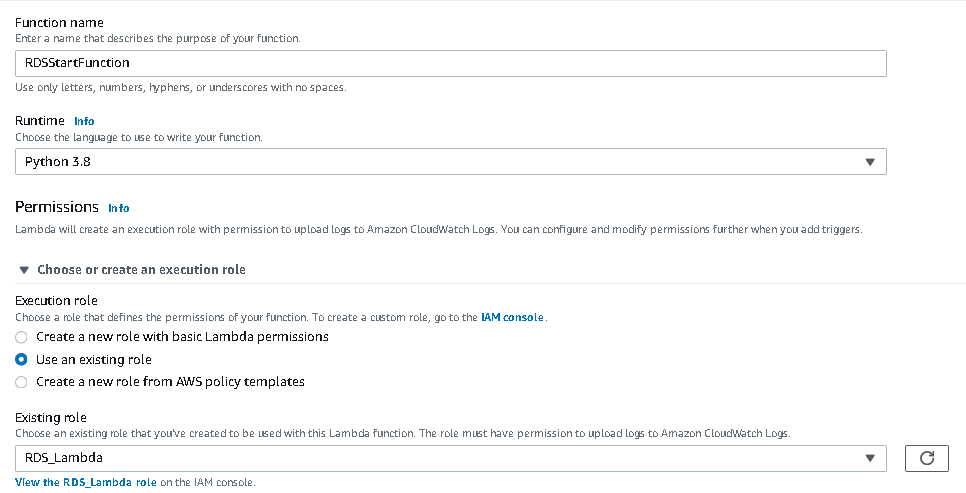This screenshot has height=493, width=966.
Task: Click the 'Execution role' label text
Action: point(57,300)
